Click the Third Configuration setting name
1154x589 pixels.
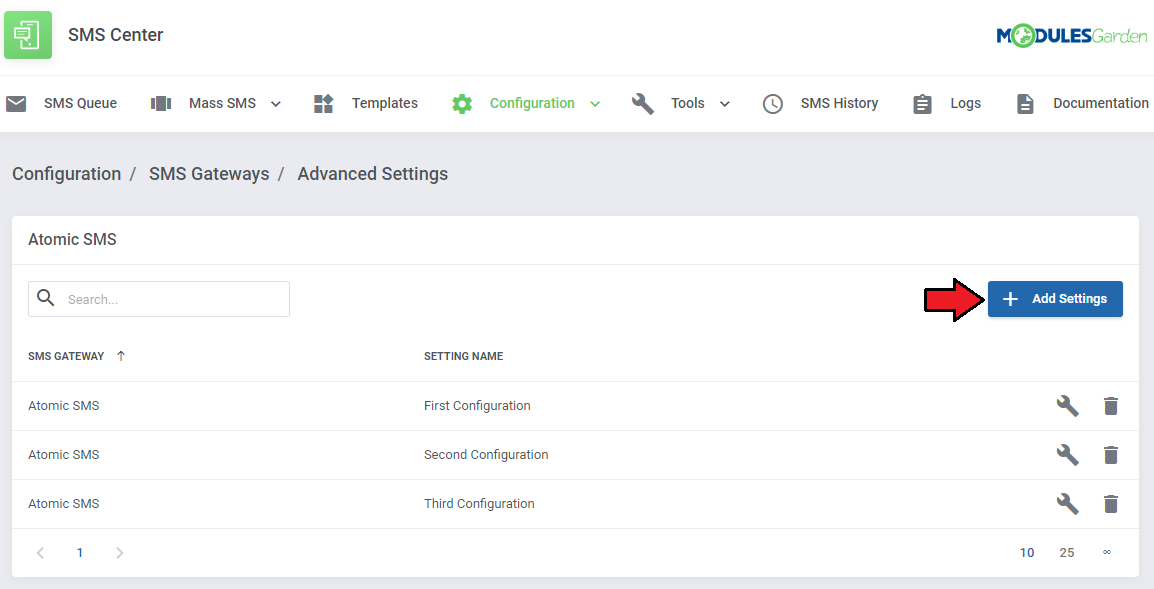[479, 504]
